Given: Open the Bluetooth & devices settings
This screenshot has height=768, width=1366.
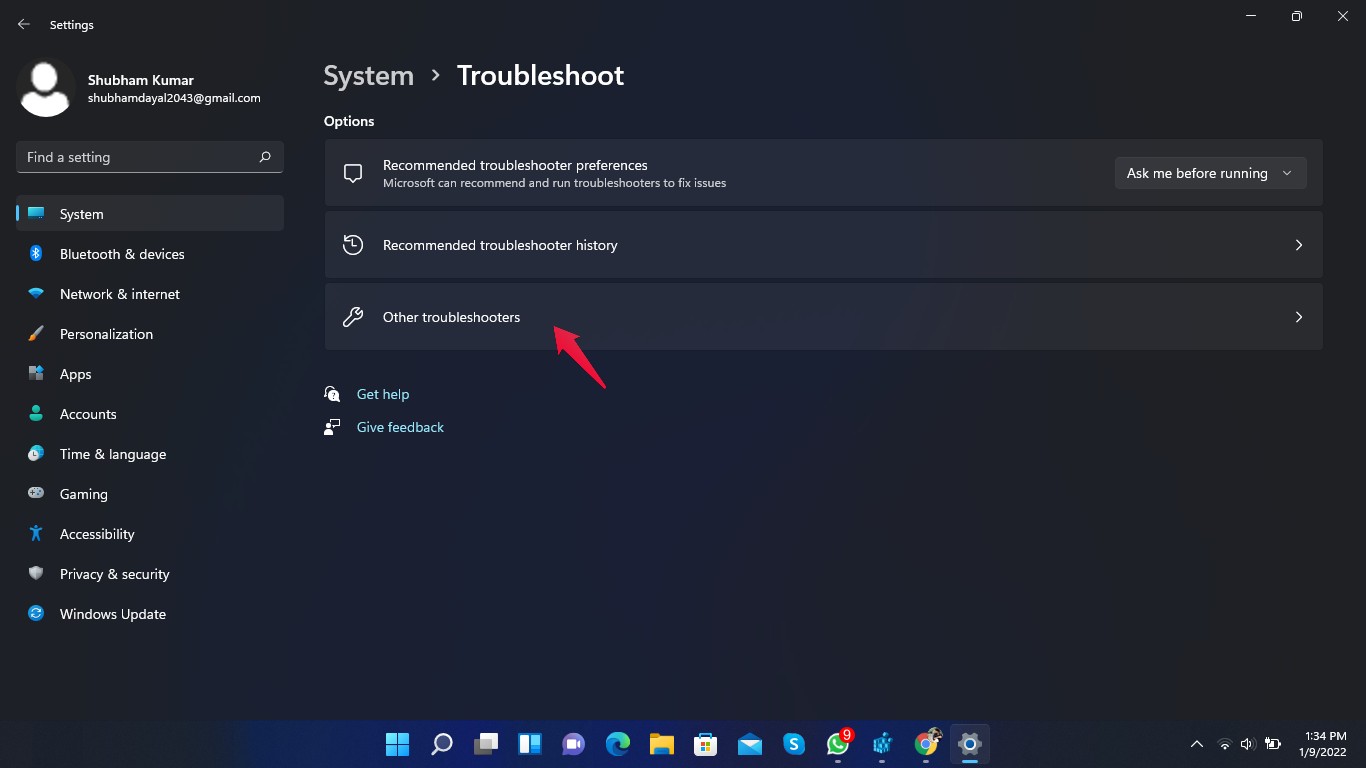Looking at the screenshot, I should (150, 254).
